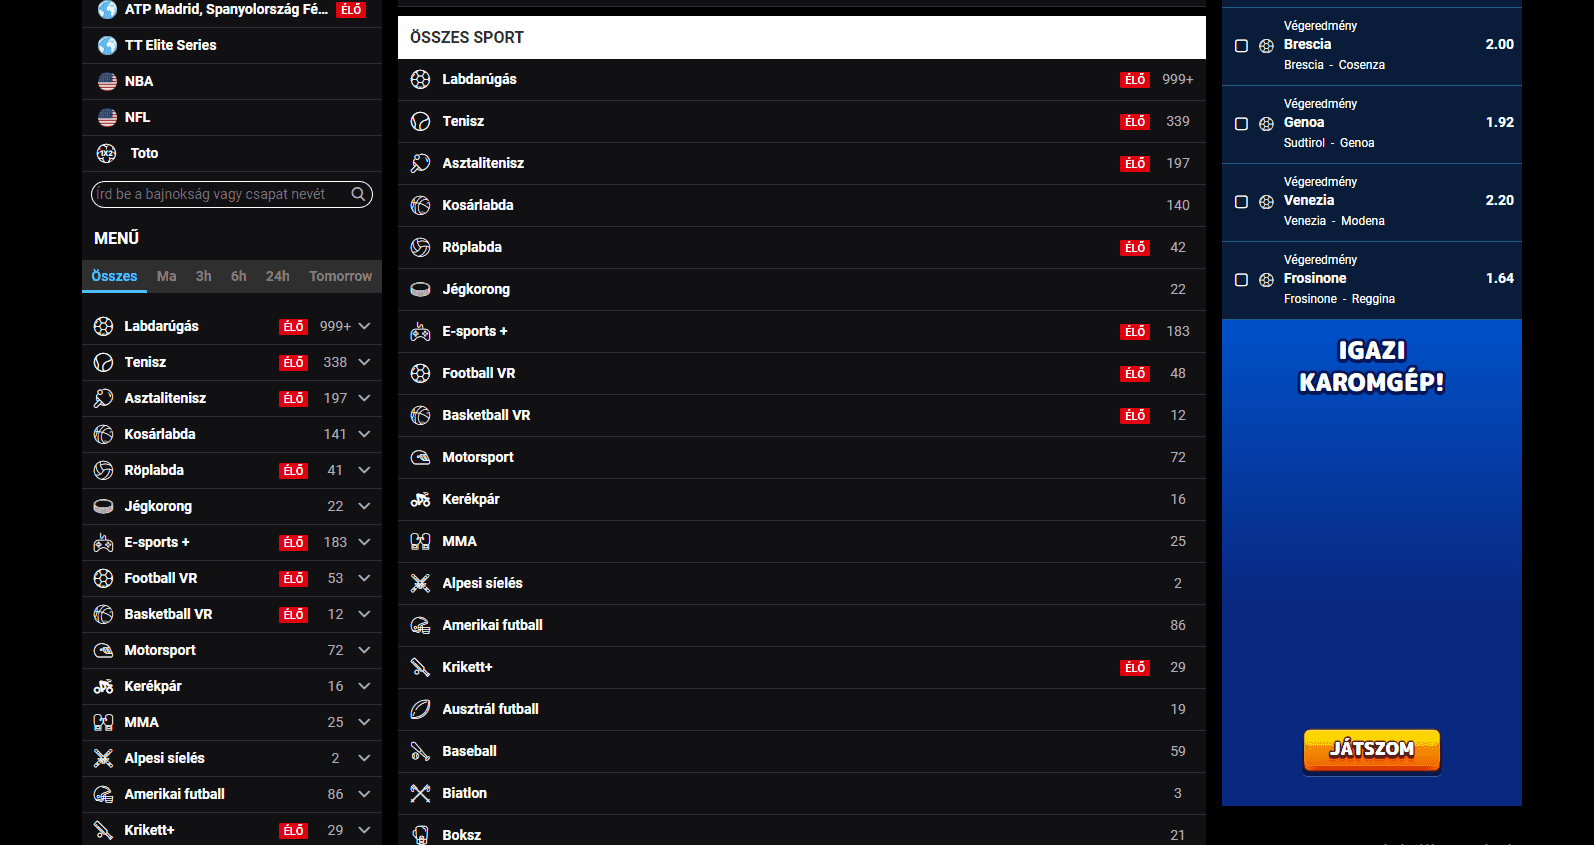Tick the Genoa bet checkbox
The image size is (1594, 845).
[1241, 124]
